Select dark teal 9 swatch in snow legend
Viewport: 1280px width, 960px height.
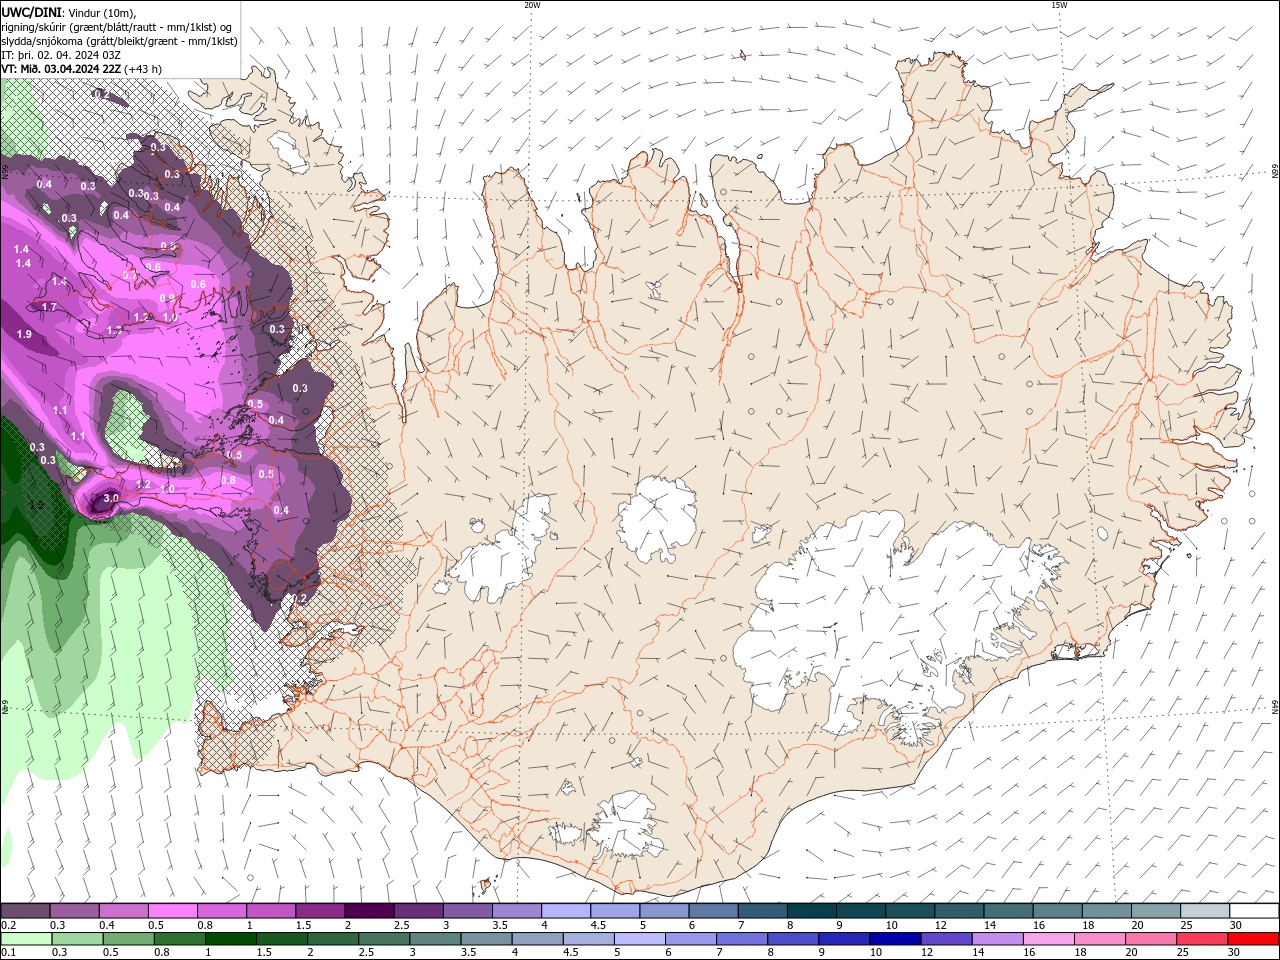click(860, 910)
